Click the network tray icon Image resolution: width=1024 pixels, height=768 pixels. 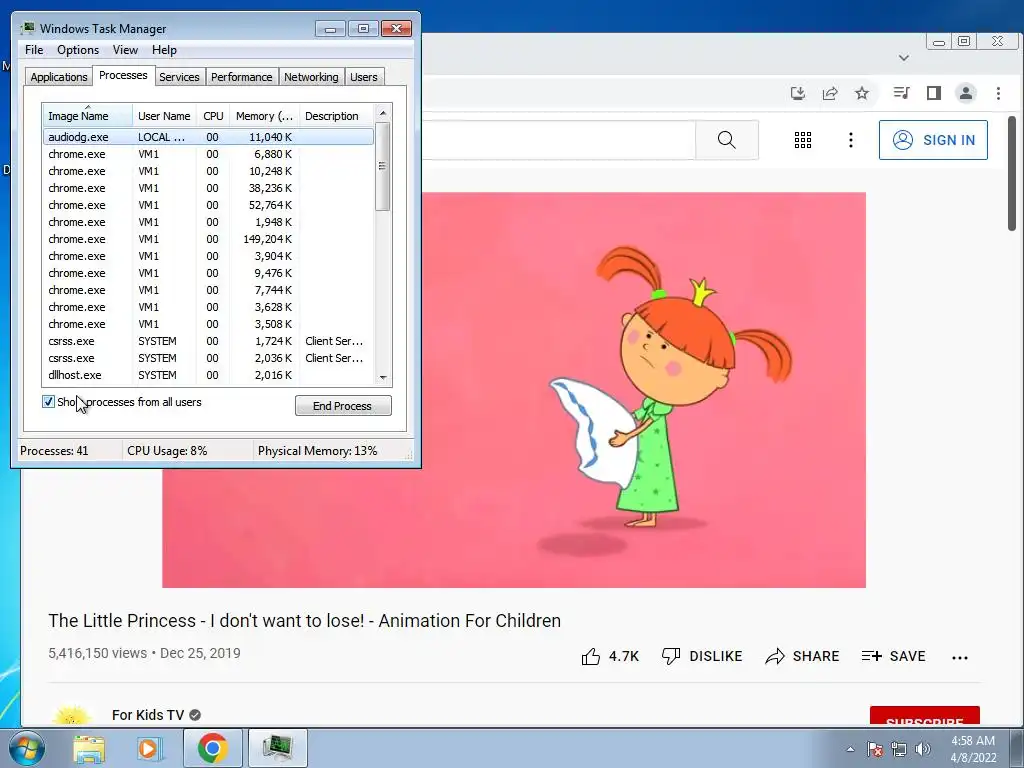point(899,749)
